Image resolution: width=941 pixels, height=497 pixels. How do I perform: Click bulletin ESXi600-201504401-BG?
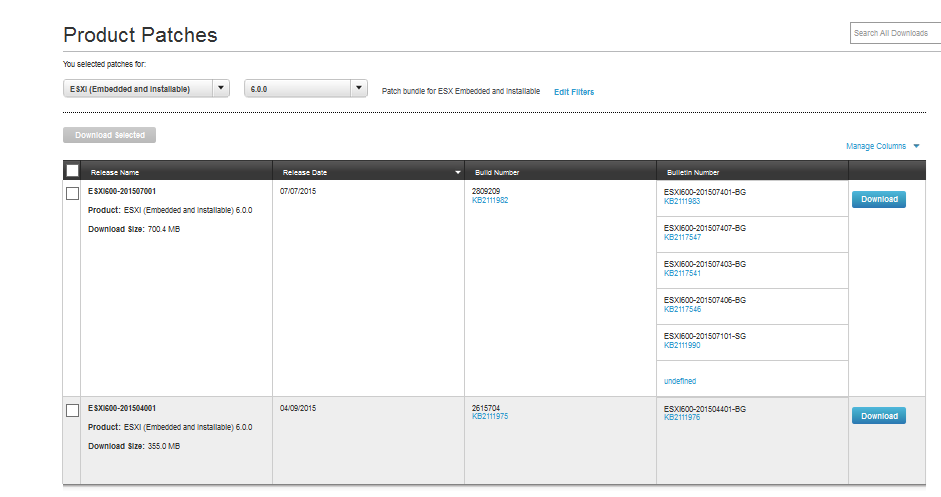(x=705, y=409)
